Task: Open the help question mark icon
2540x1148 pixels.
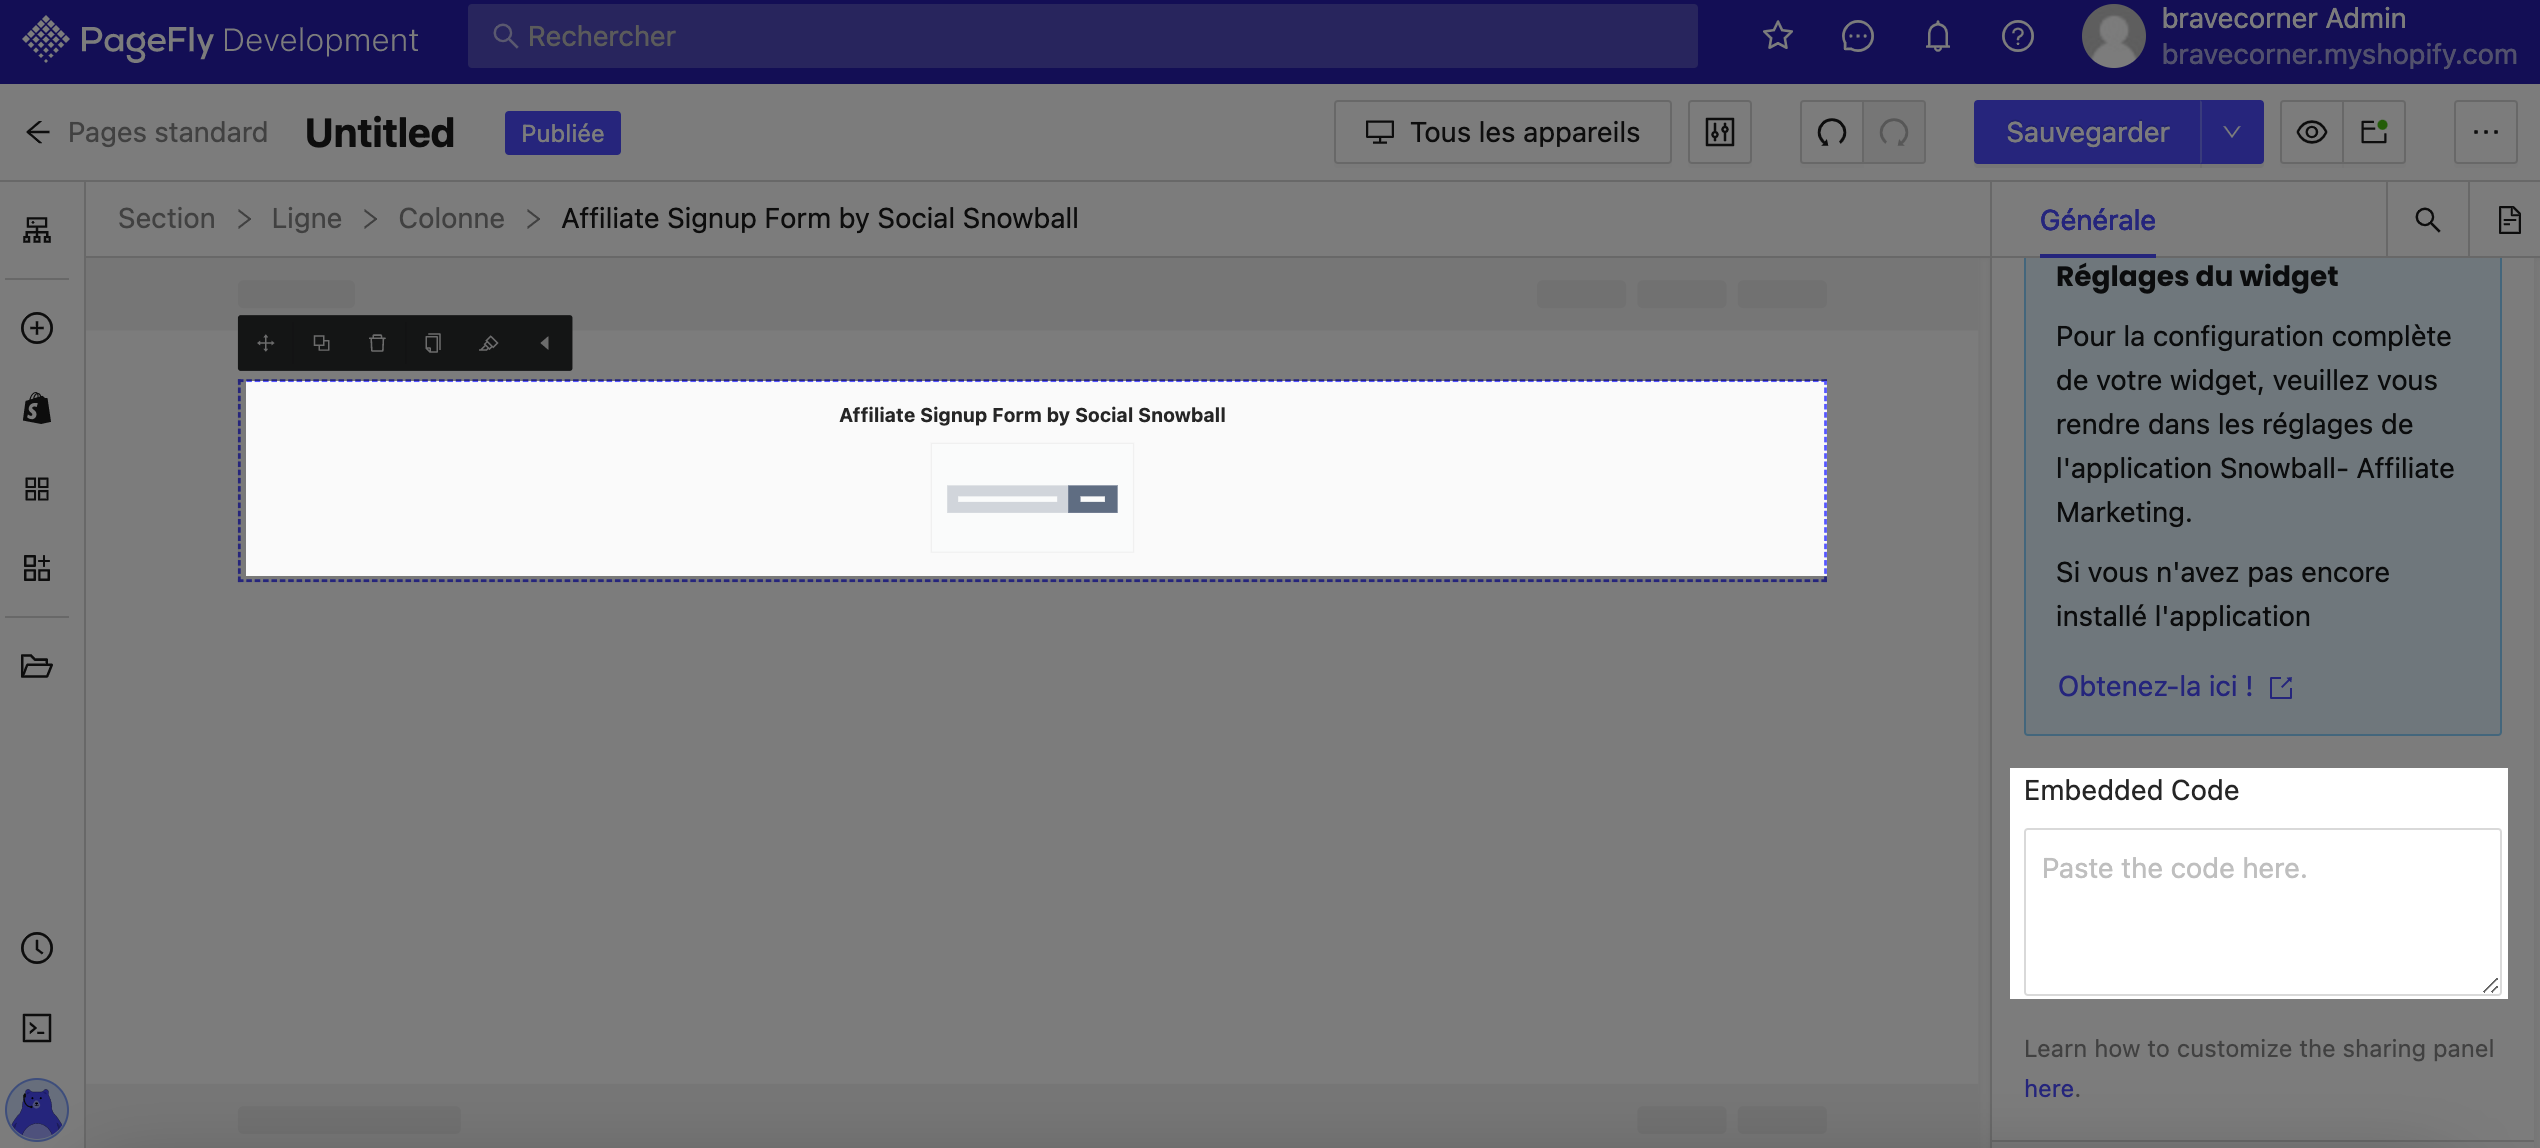Action: (x=2017, y=36)
